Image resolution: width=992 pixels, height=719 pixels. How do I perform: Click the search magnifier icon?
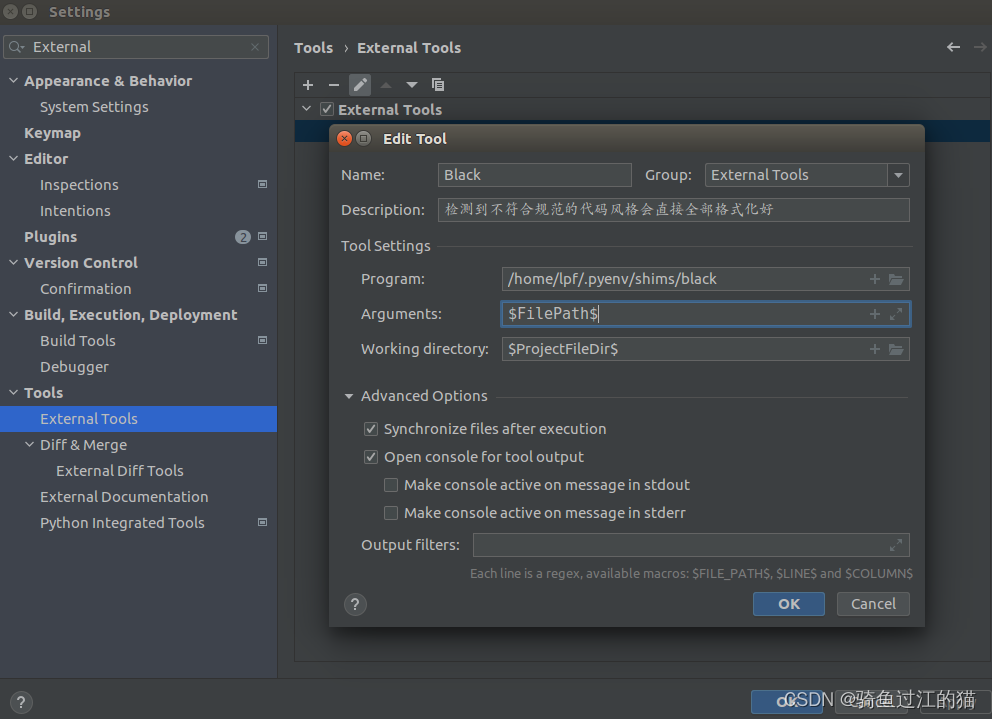(16, 47)
